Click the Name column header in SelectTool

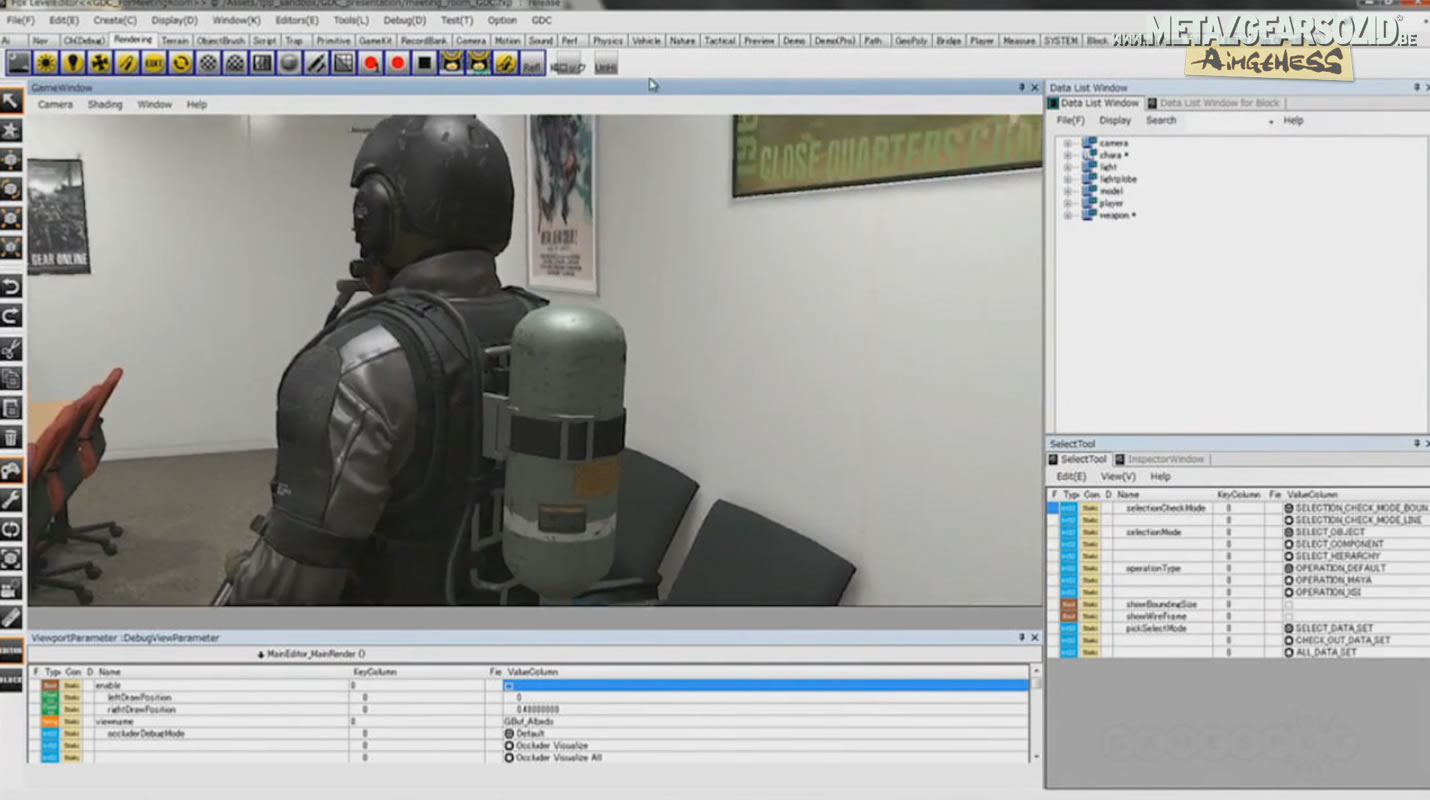(x=1128, y=495)
